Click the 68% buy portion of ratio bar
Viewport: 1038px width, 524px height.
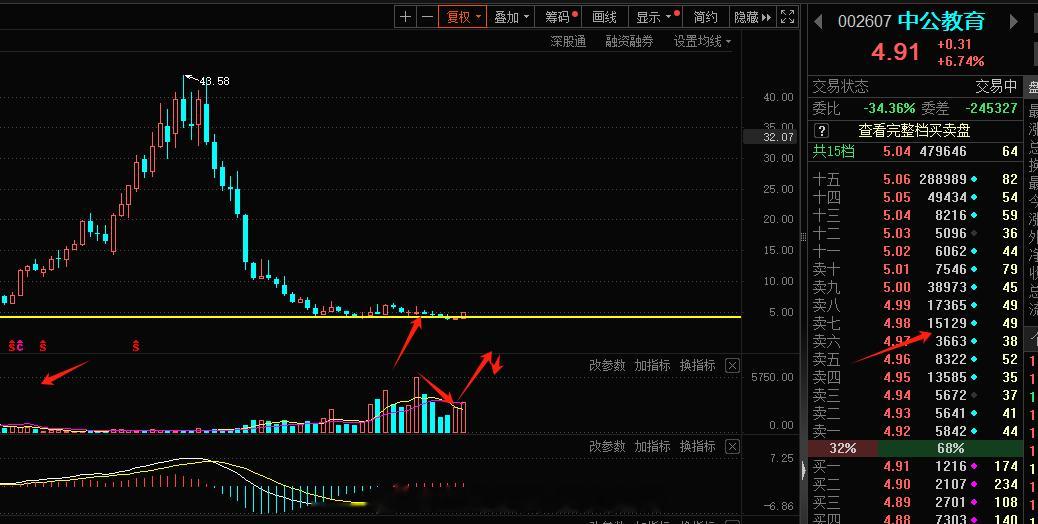951,449
